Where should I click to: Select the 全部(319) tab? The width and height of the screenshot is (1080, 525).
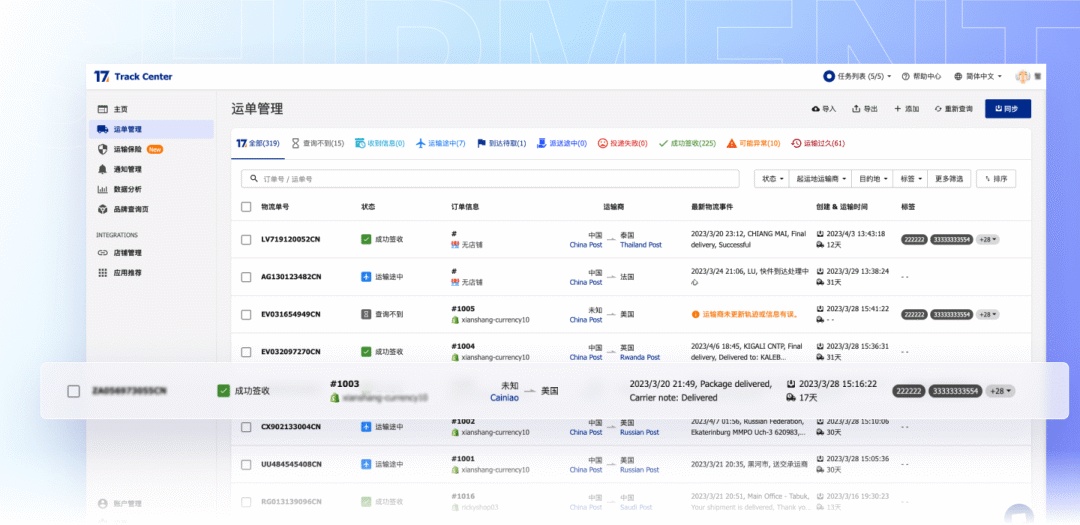257,143
